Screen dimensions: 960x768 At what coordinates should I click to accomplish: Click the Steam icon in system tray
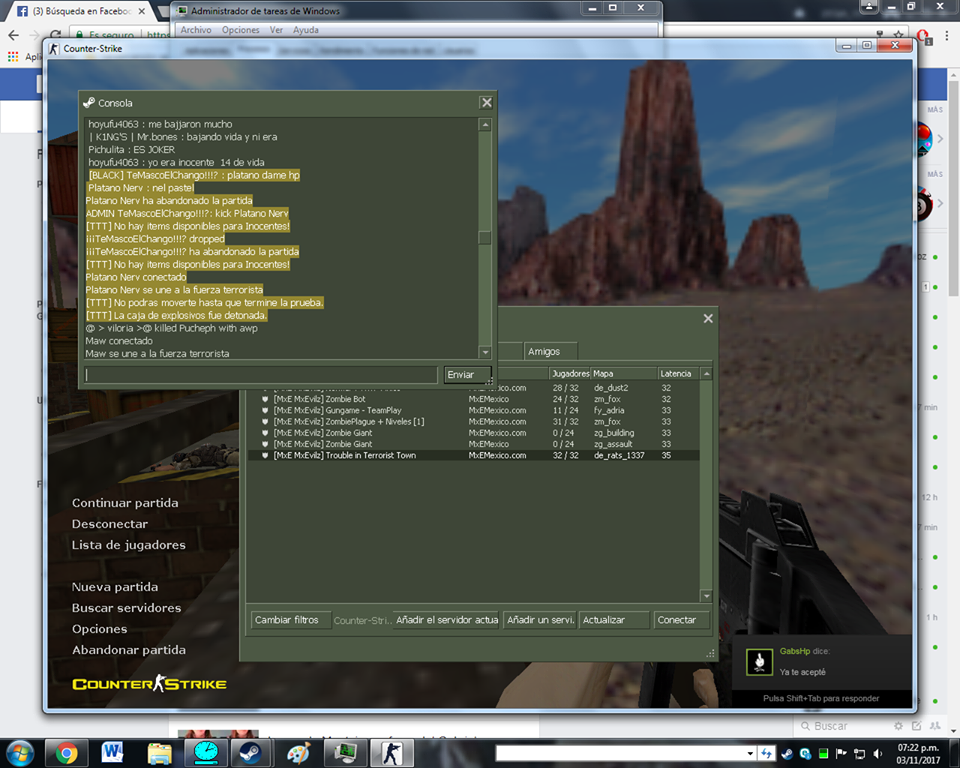[787, 753]
